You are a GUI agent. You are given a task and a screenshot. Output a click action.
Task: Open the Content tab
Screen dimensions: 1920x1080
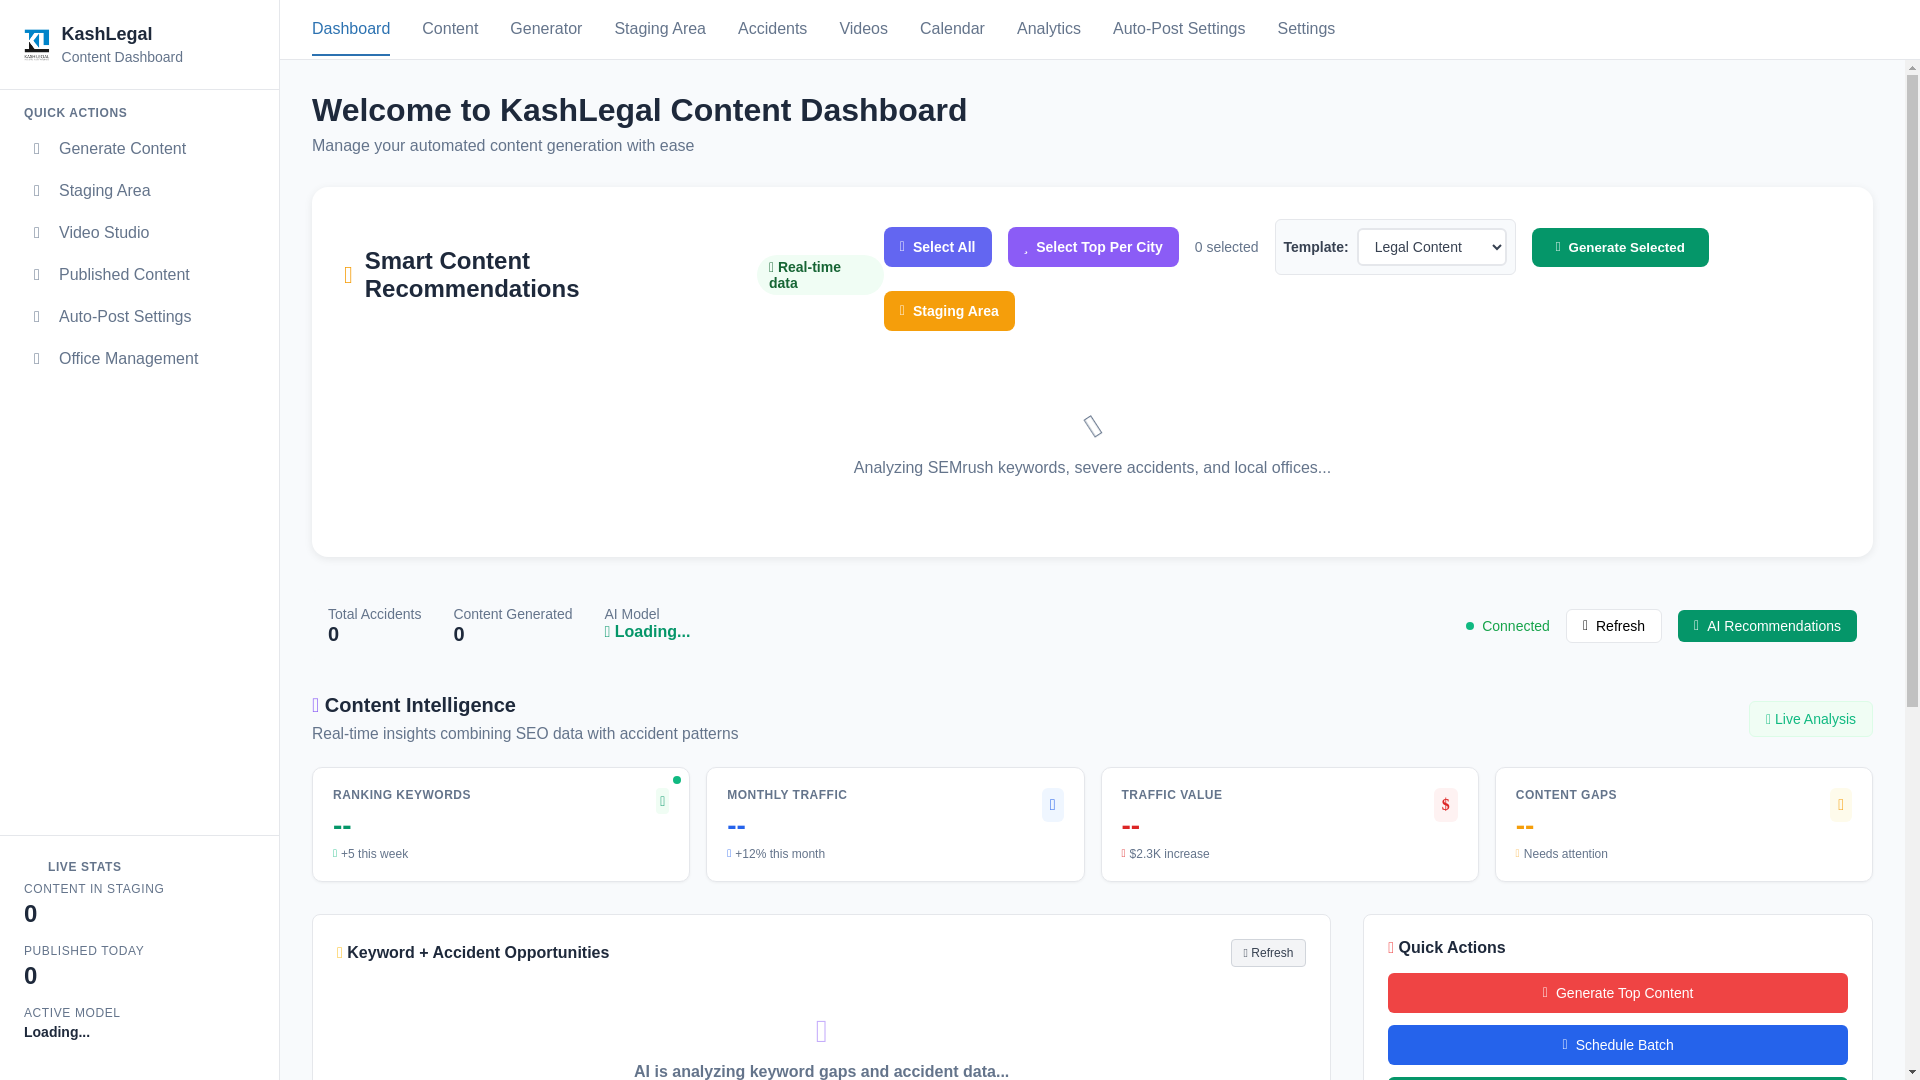coord(450,29)
